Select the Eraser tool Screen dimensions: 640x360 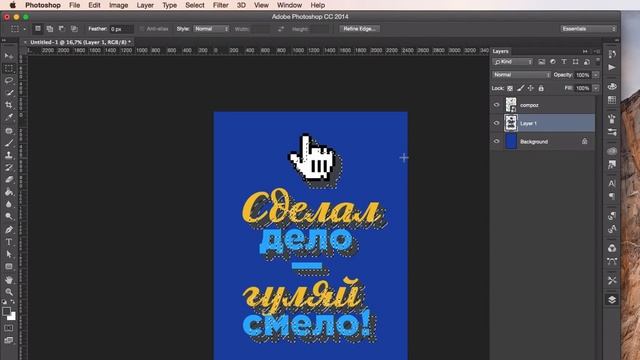9,180
